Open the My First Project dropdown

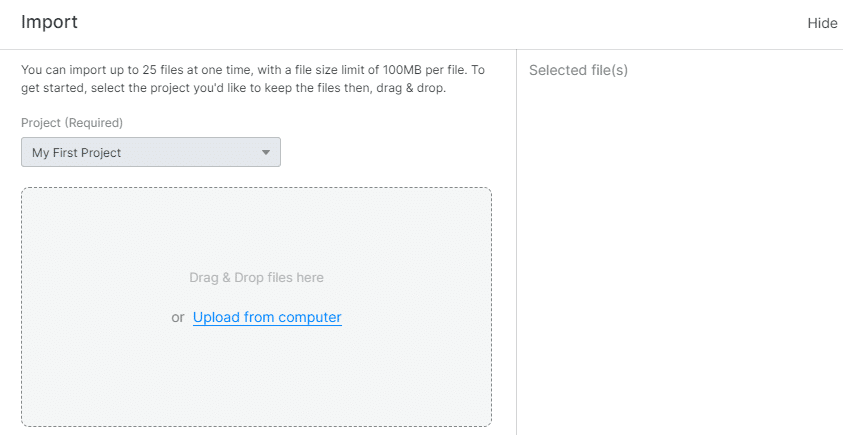[x=150, y=153]
